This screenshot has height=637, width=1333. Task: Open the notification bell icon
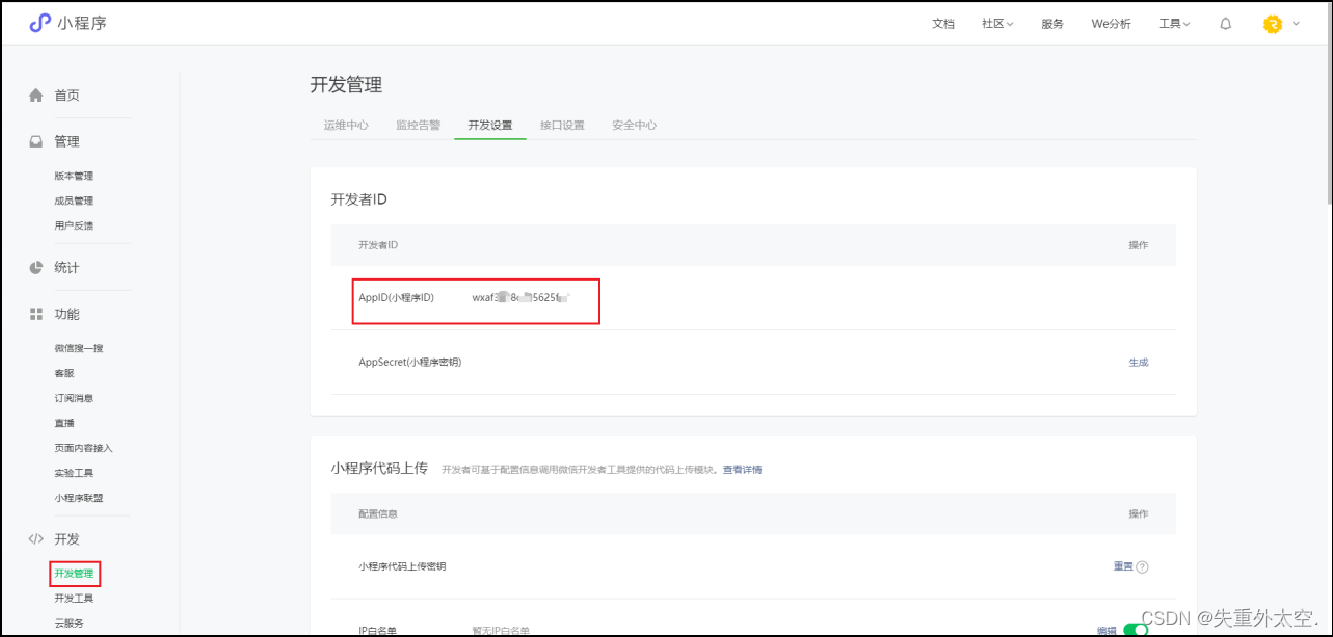1225,23
